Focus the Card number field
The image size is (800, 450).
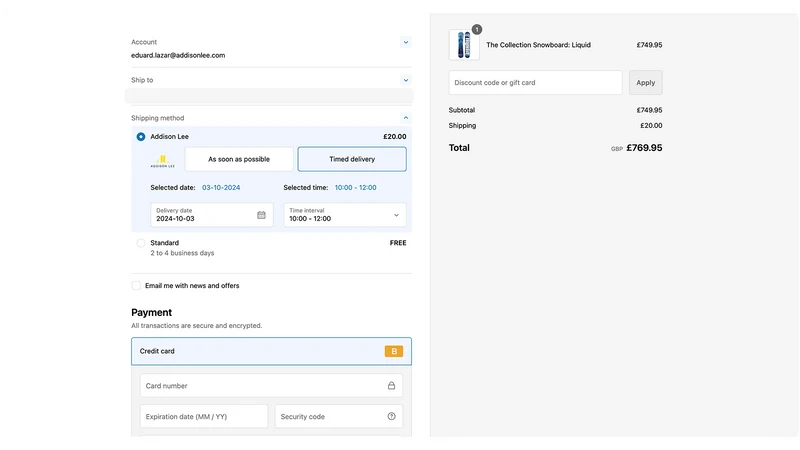(271, 386)
